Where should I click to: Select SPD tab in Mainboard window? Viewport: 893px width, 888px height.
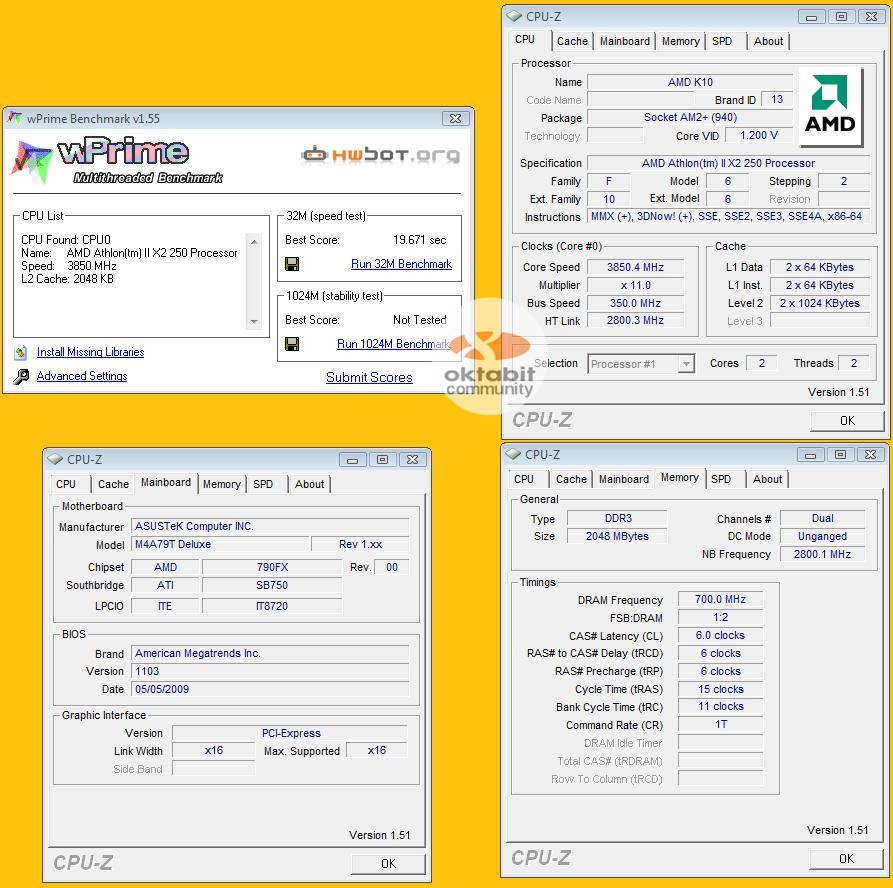coord(263,484)
